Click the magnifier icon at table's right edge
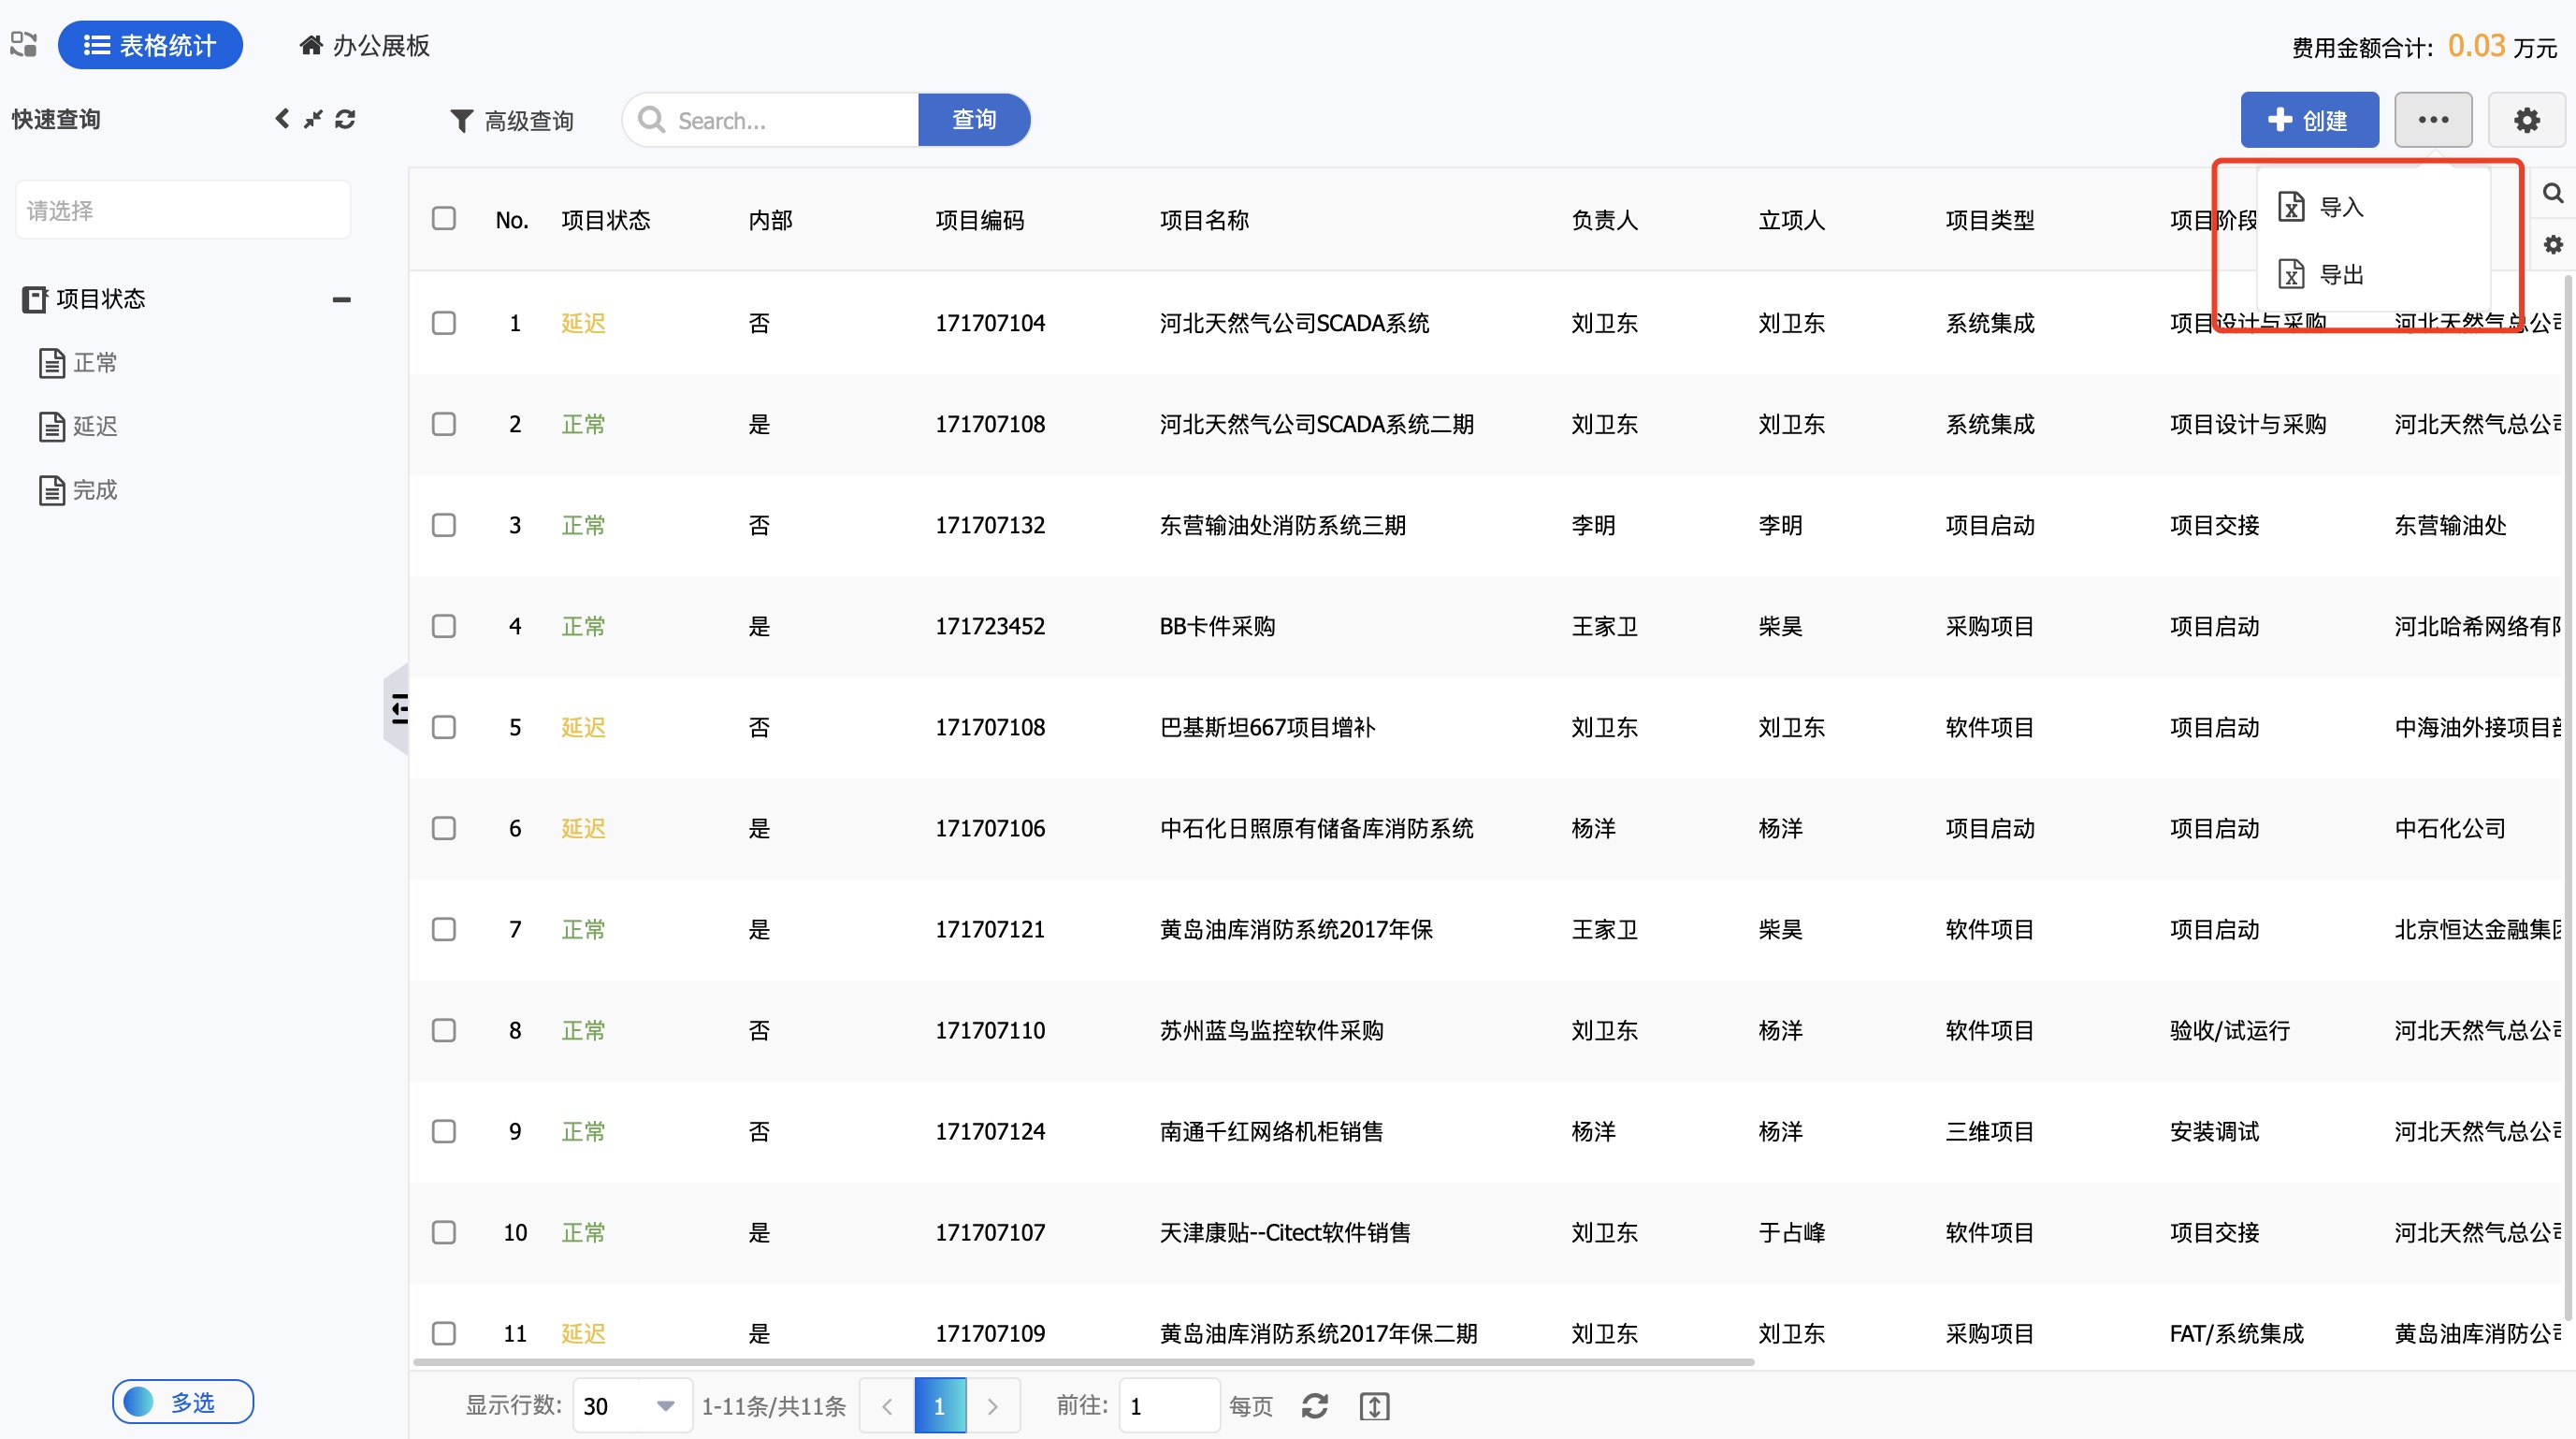The image size is (2576, 1439). tap(2552, 193)
